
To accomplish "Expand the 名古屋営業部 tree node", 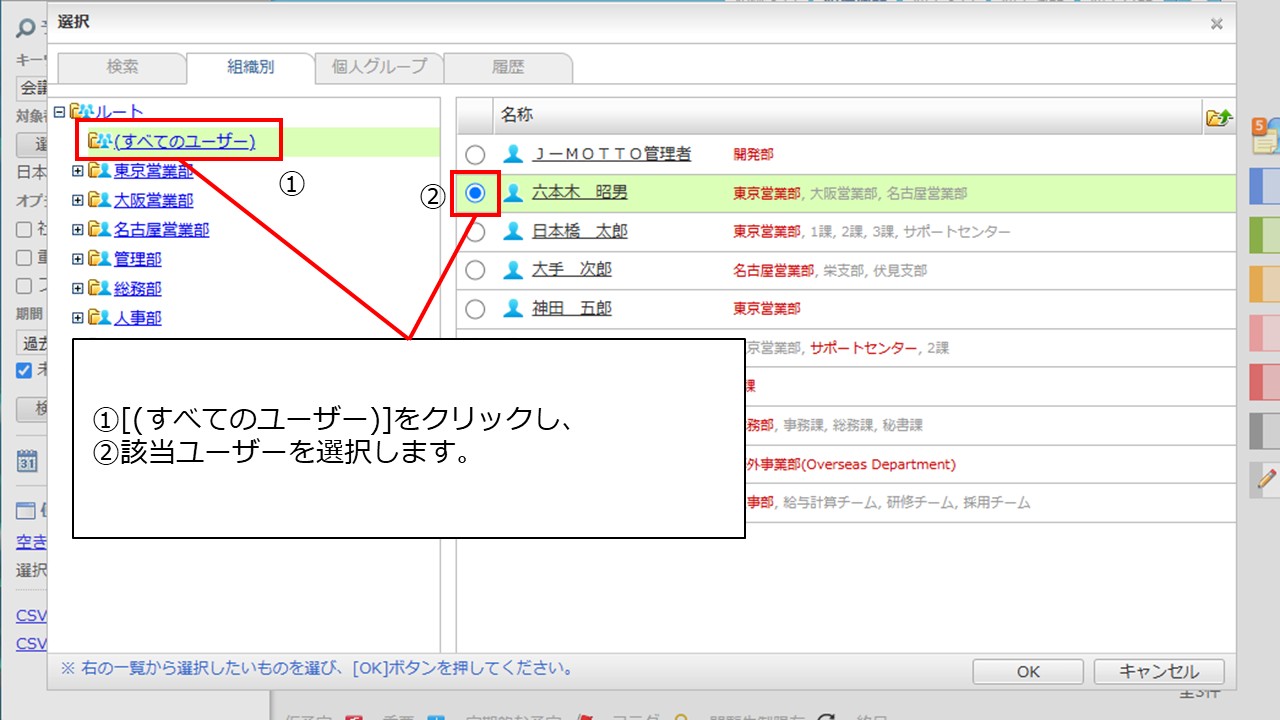I will tap(78, 230).
